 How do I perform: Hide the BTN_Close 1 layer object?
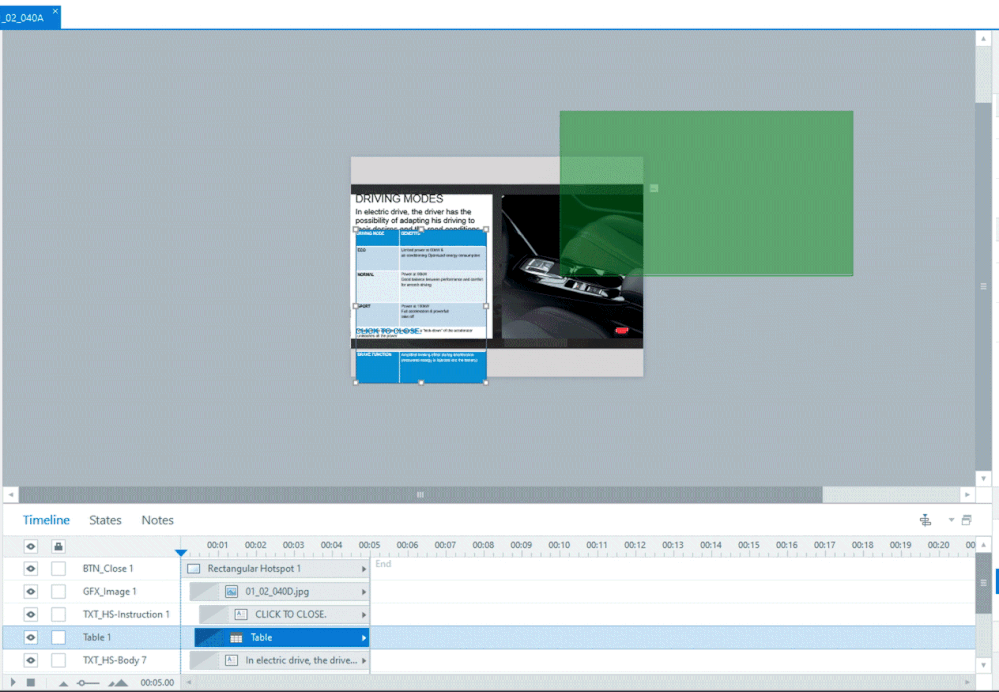point(31,568)
